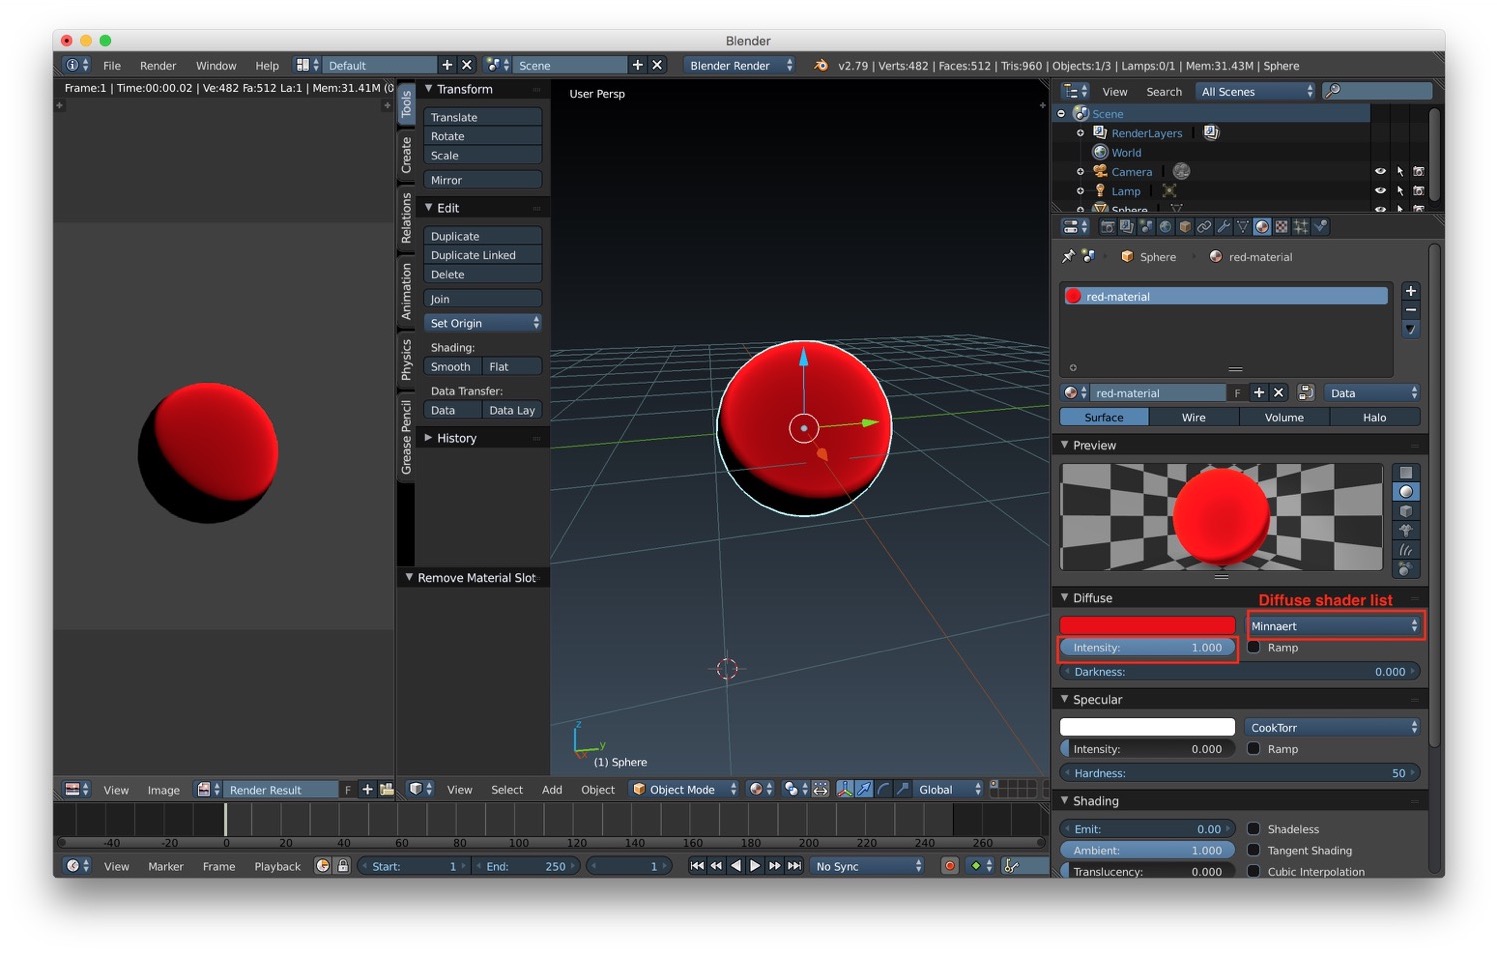Screen dimensions: 1497x954
Task: Click the Translate button
Action: pos(483,117)
